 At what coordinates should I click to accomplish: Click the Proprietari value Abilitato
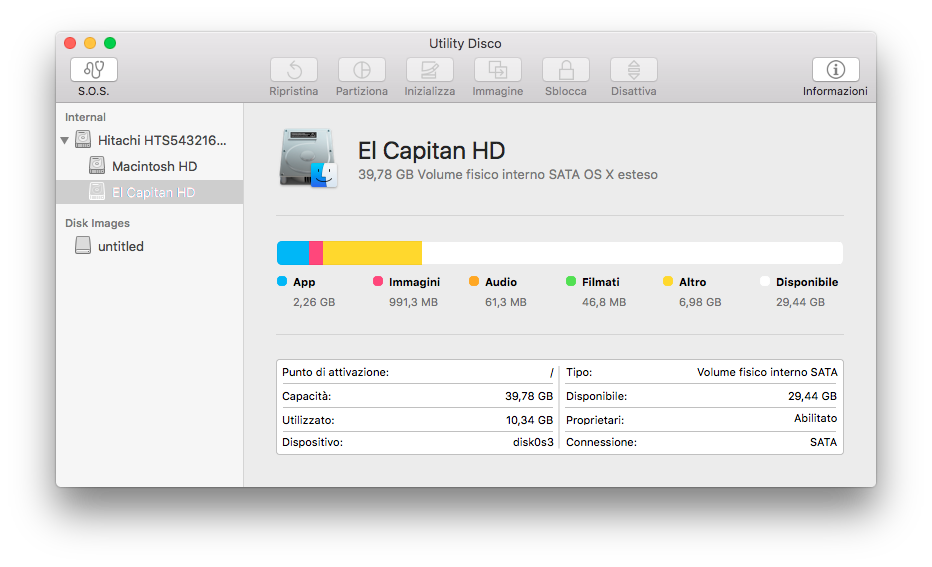(816, 418)
